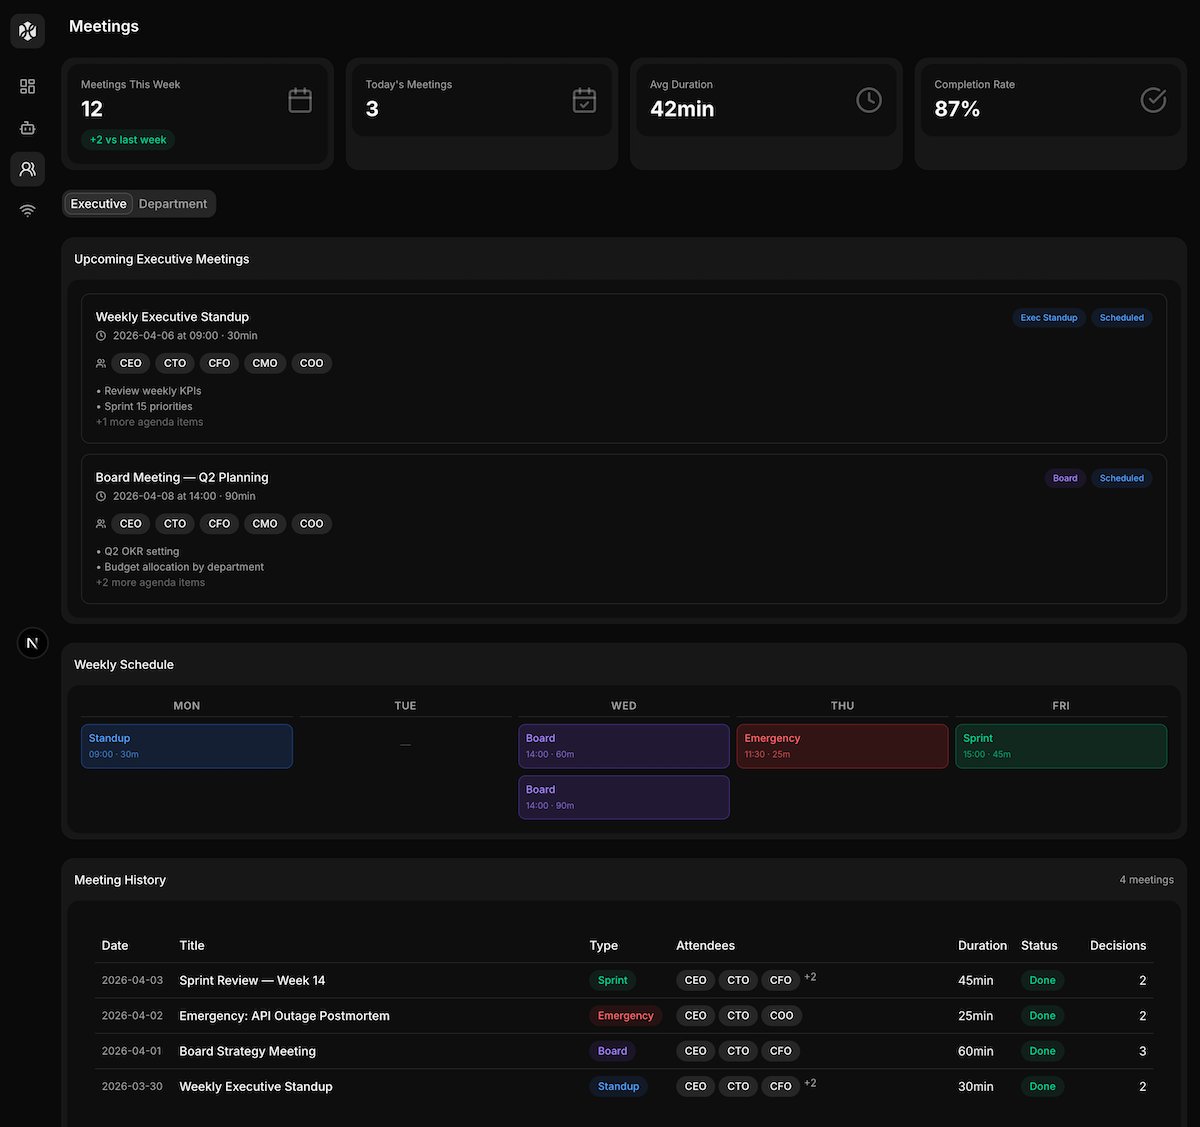Click the app logo in sidebar
This screenshot has width=1200, height=1127.
[28, 31]
